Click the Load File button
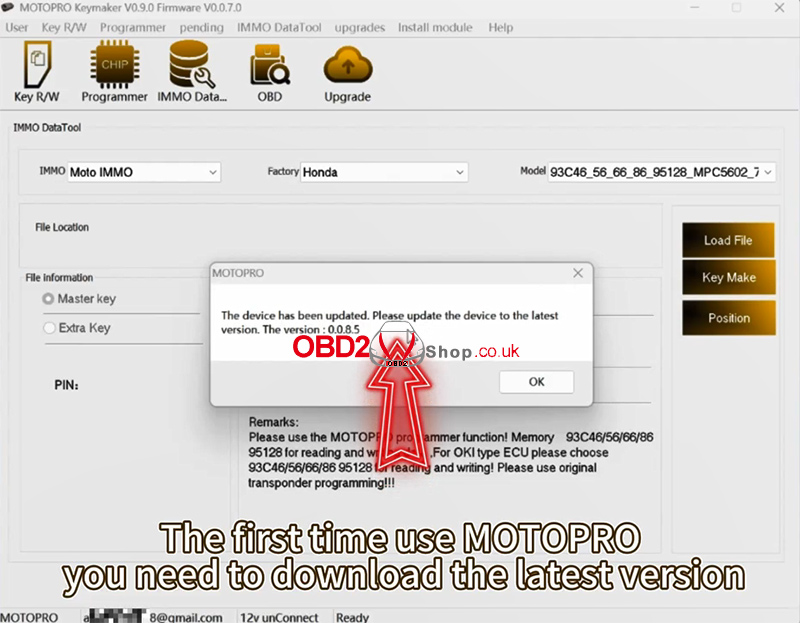The width and height of the screenshot is (800, 623). click(728, 240)
